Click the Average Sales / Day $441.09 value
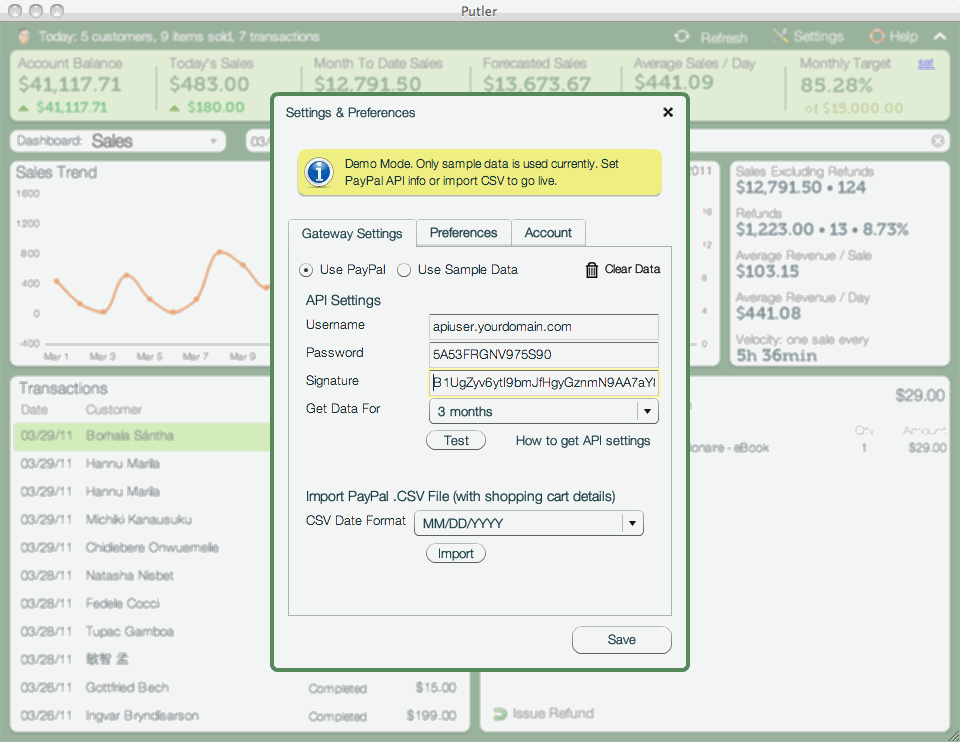Screen dimensions: 960x742 (x=673, y=82)
